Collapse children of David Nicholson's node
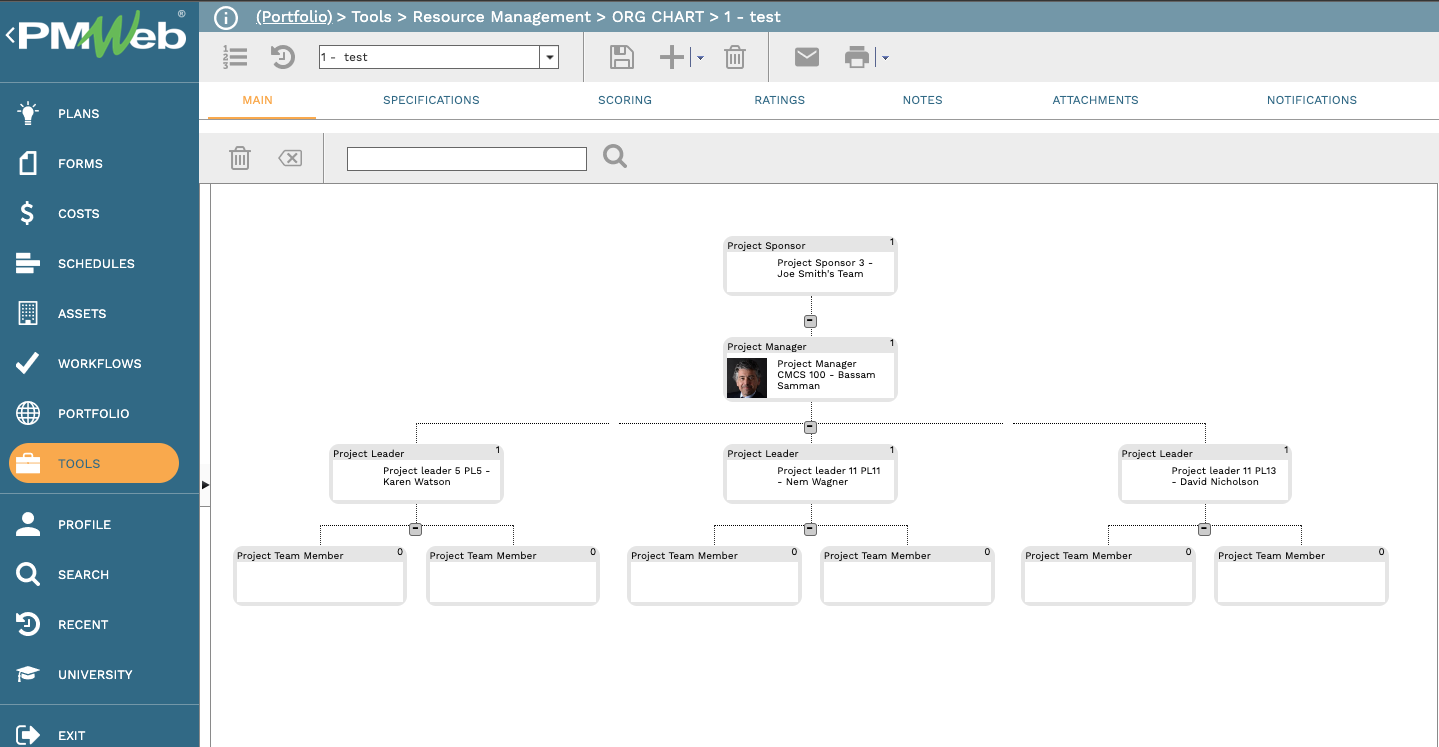This screenshot has height=747, width=1439. (1204, 529)
